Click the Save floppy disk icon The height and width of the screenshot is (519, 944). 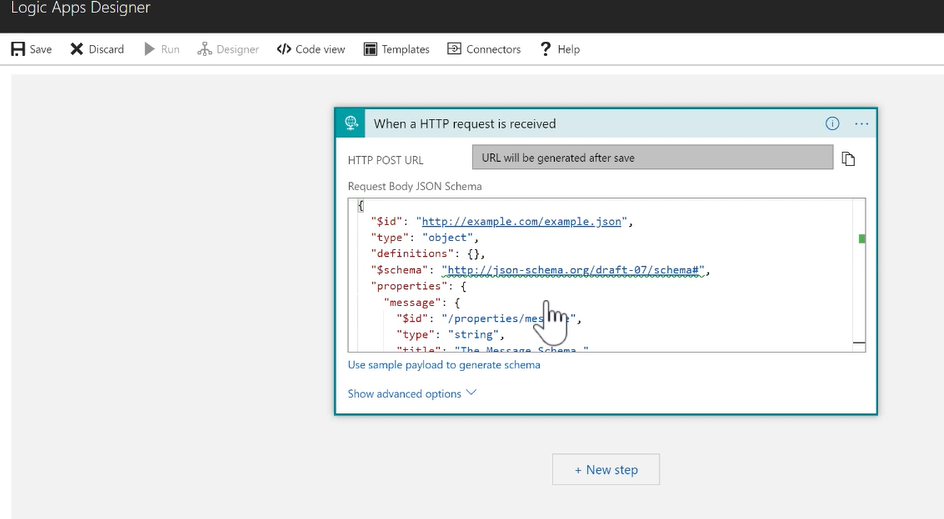pos(18,49)
